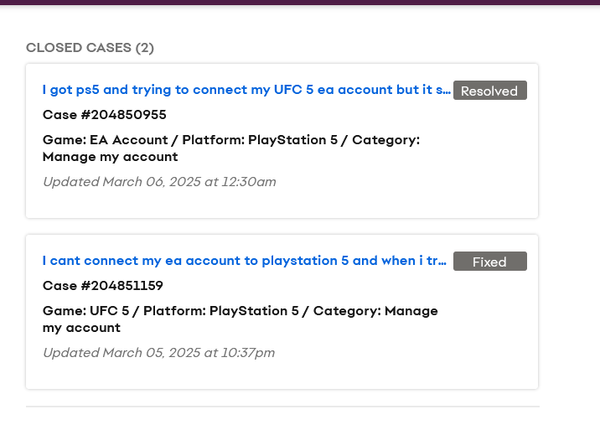Click the divider line below the closed cases
Viewport: 600px width, 436px height.
pyautogui.click(x=283, y=407)
